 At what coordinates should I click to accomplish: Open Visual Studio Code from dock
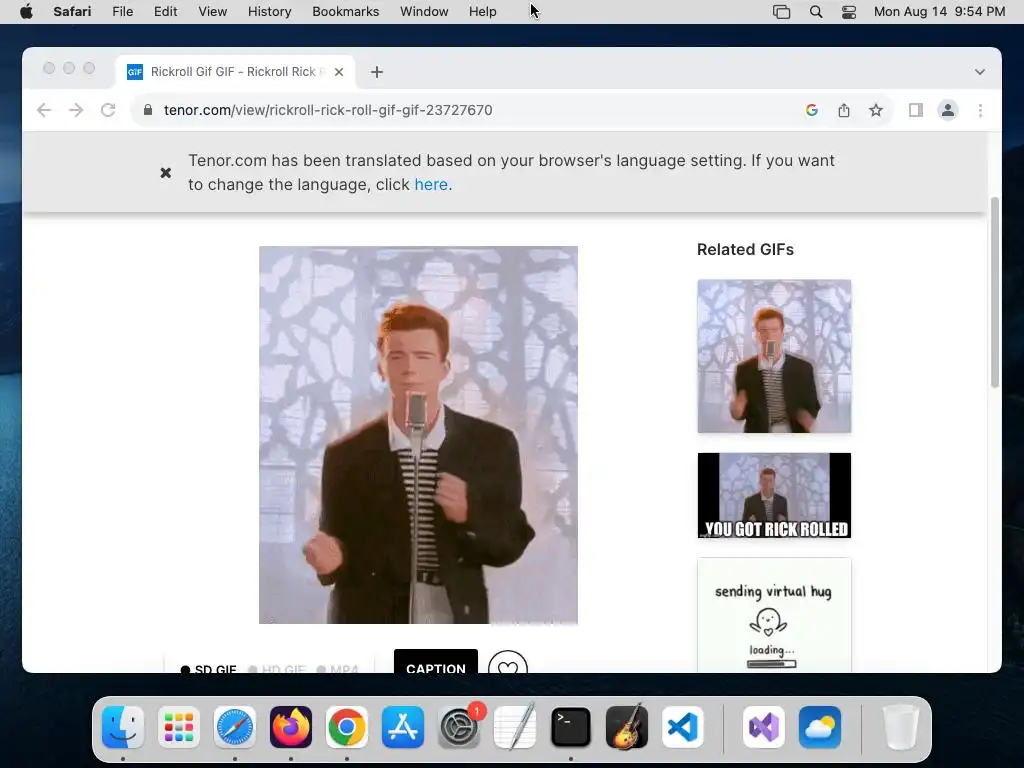click(683, 727)
